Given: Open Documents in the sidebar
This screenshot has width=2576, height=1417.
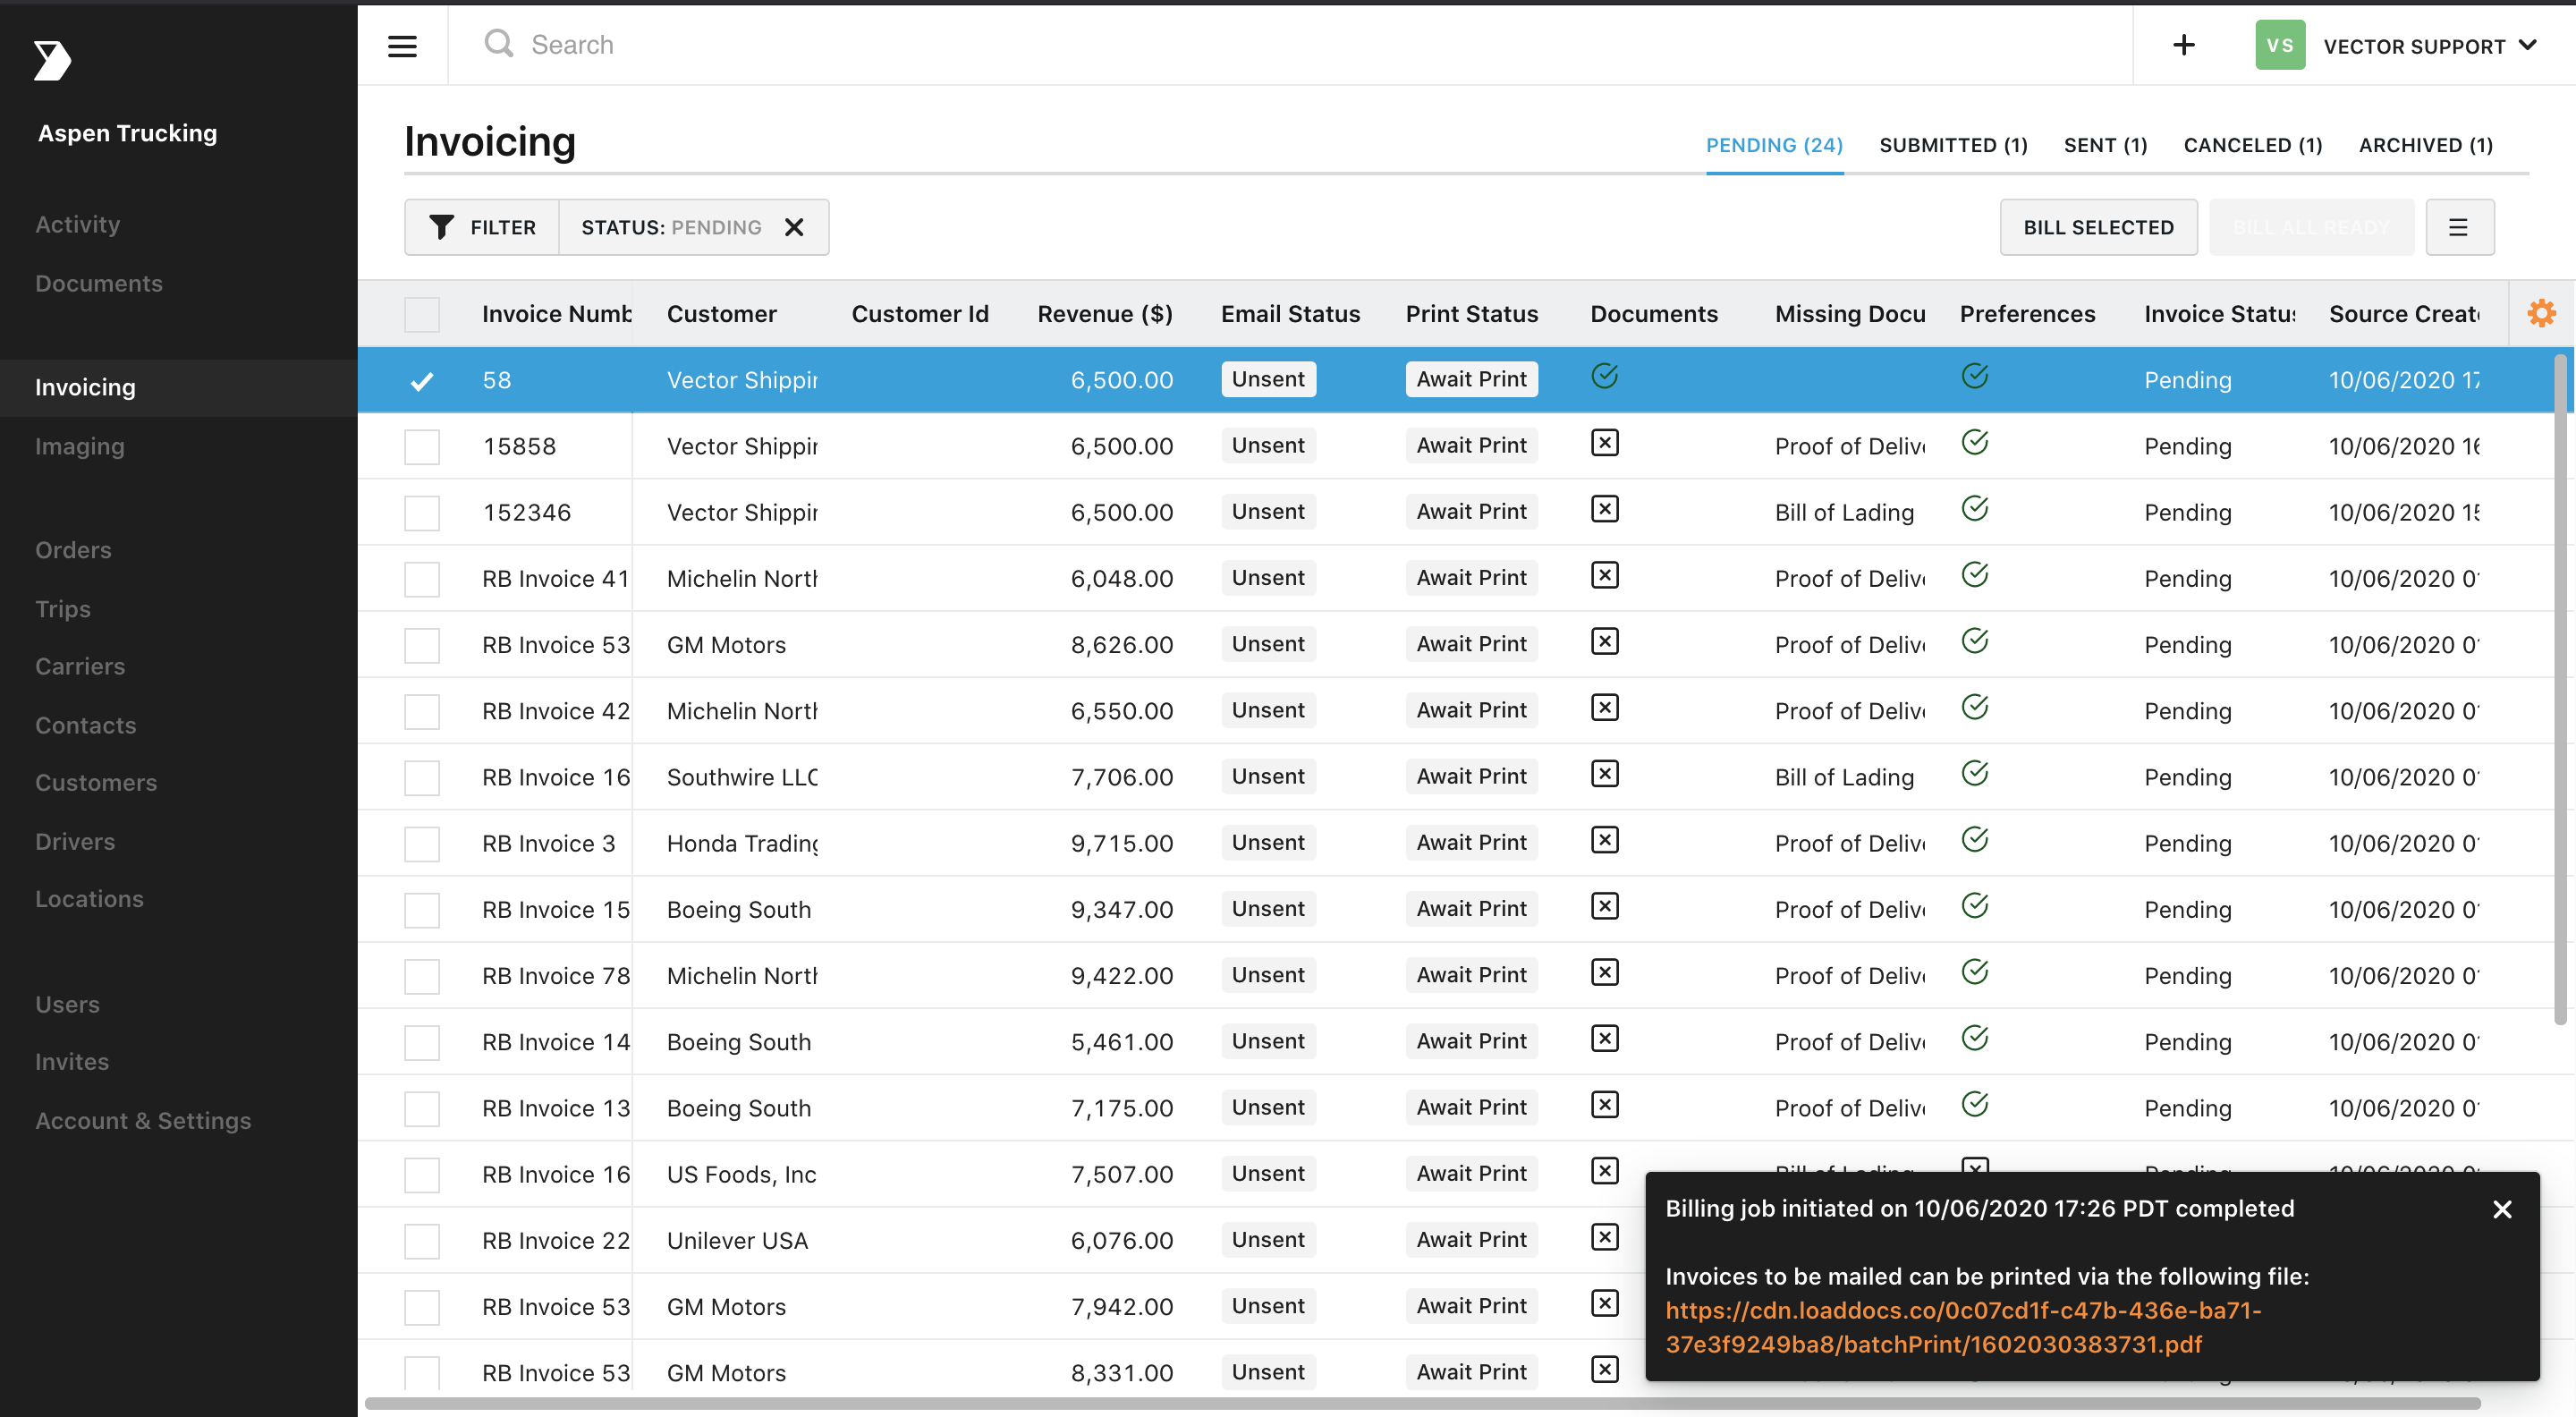Looking at the screenshot, I should (98, 283).
